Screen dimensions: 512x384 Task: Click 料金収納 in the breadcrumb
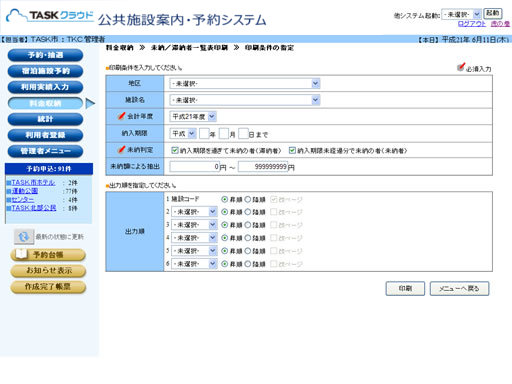click(x=120, y=48)
